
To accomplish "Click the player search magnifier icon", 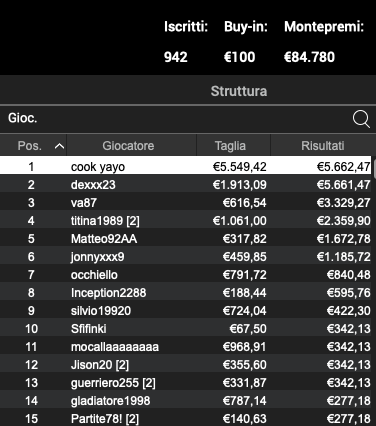I will (361, 119).
